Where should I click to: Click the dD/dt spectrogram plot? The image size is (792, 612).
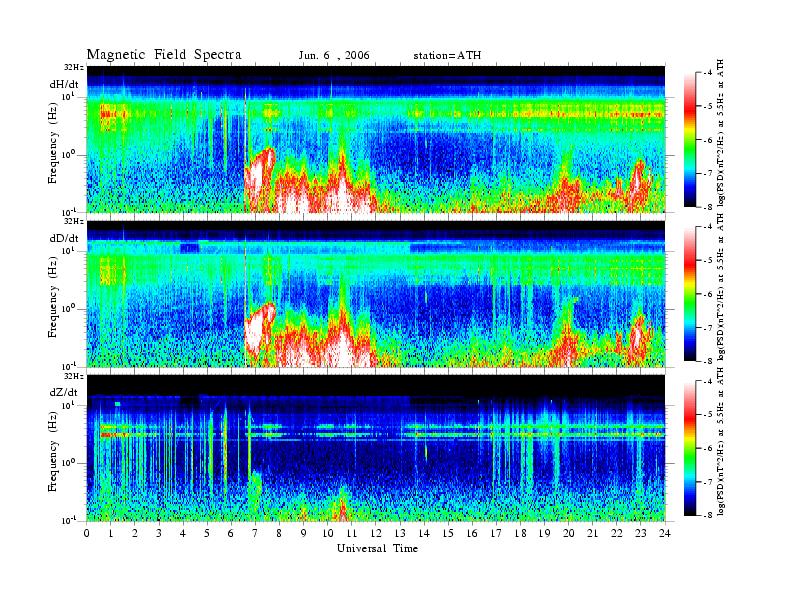click(x=376, y=293)
